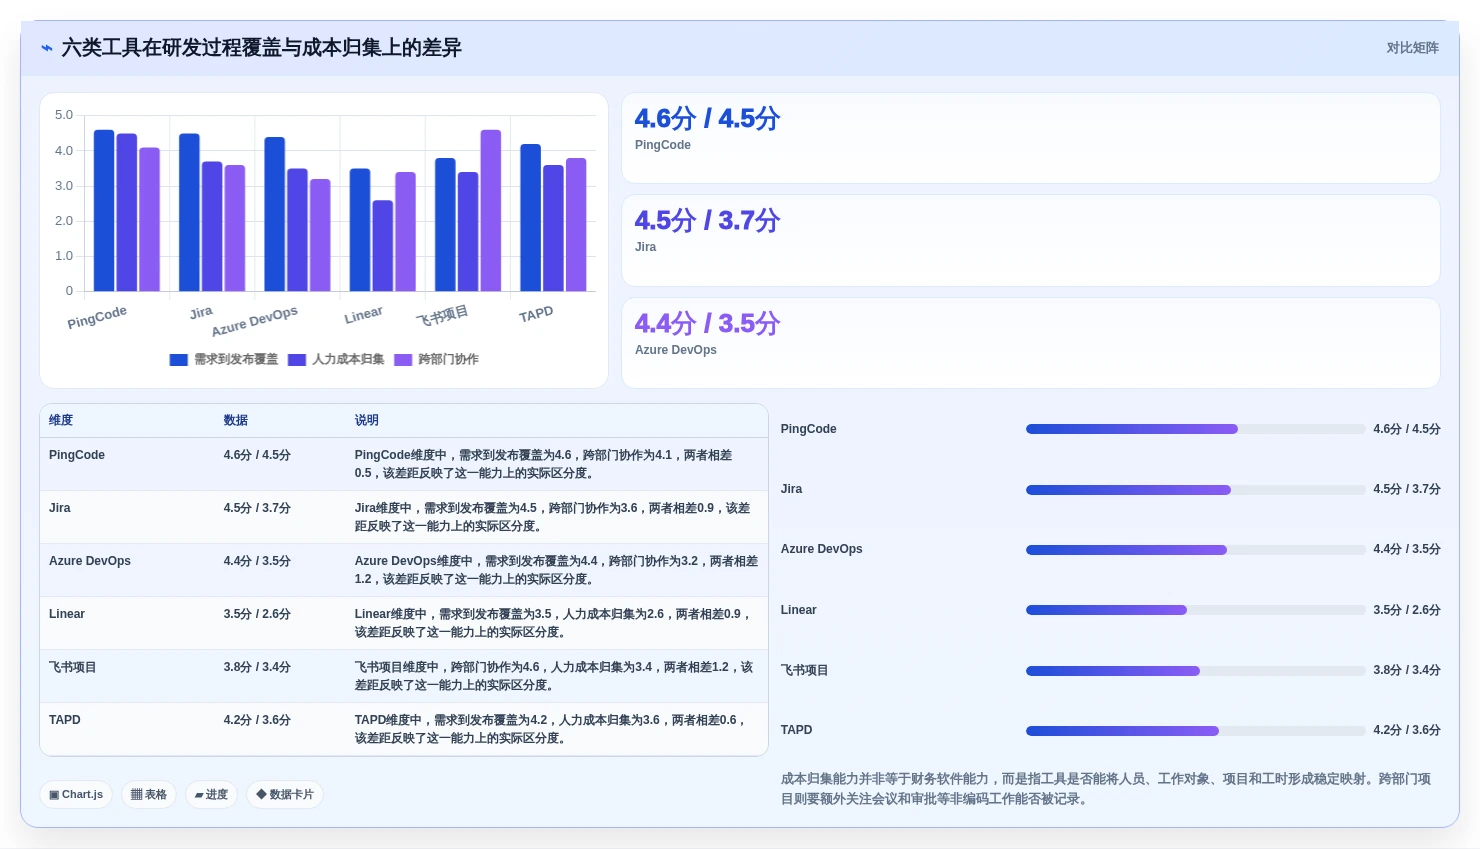Click table value 3.5分 / 2.6分
This screenshot has height=849, width=1480.
pyautogui.click(x=257, y=614)
